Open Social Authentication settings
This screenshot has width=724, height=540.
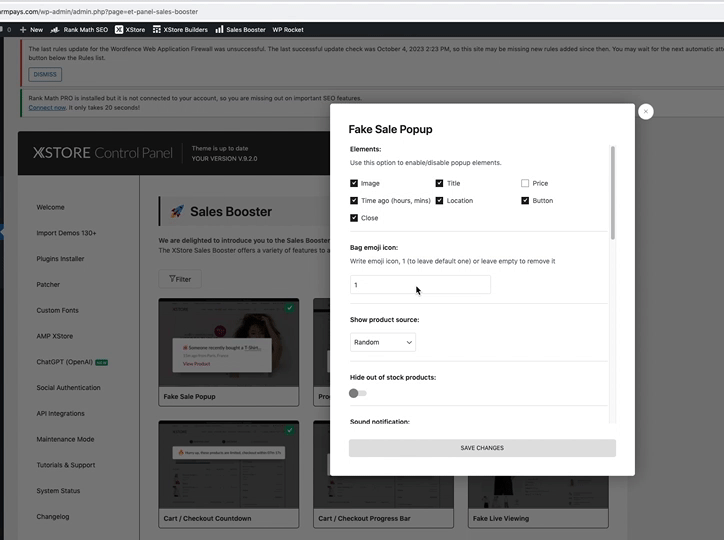coord(68,388)
